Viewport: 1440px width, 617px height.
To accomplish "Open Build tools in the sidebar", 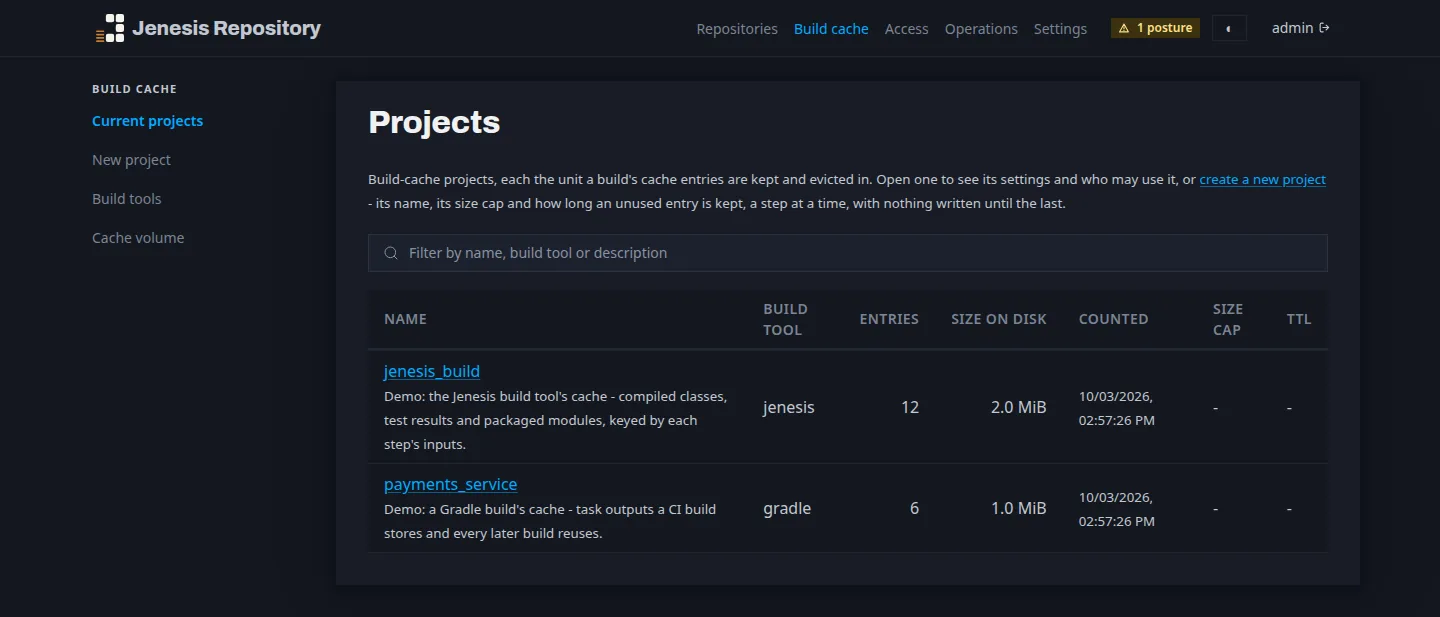I will point(126,199).
